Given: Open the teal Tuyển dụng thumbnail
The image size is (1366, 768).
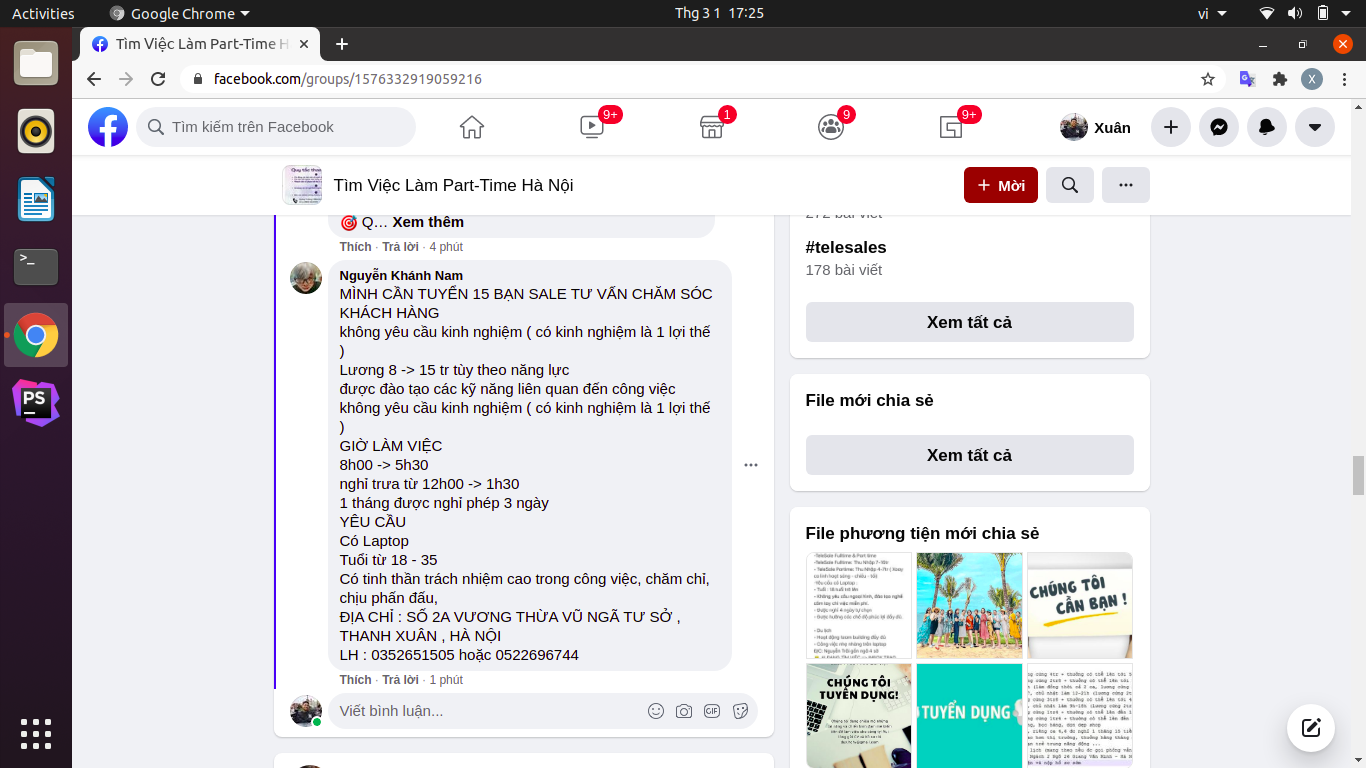Looking at the screenshot, I should (x=969, y=716).
